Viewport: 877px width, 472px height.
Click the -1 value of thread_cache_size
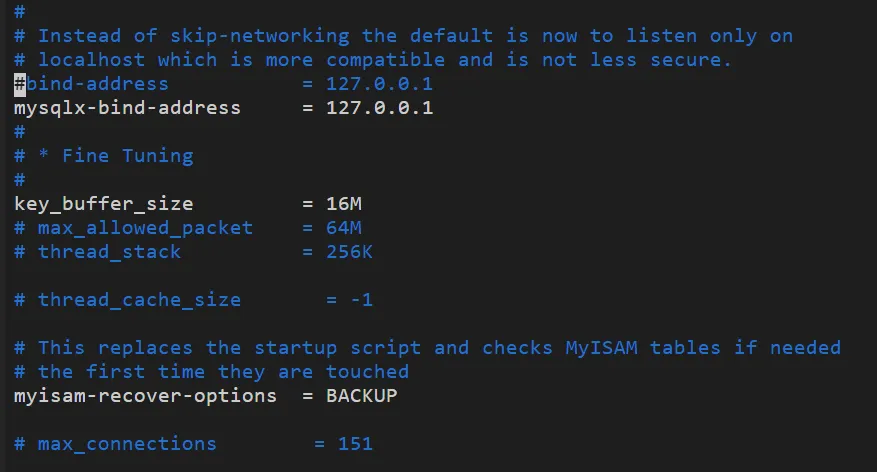click(361, 300)
